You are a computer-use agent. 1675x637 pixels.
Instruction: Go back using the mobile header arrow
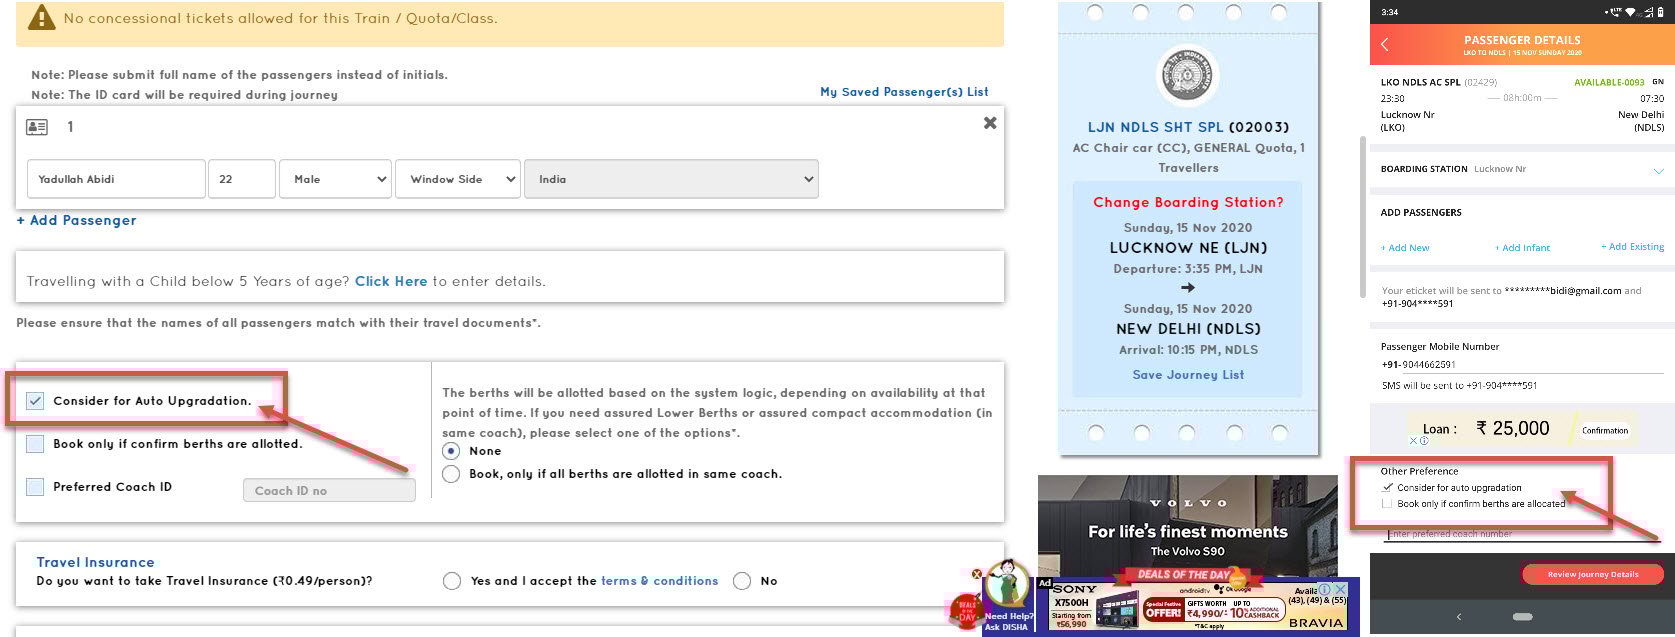coord(1385,45)
